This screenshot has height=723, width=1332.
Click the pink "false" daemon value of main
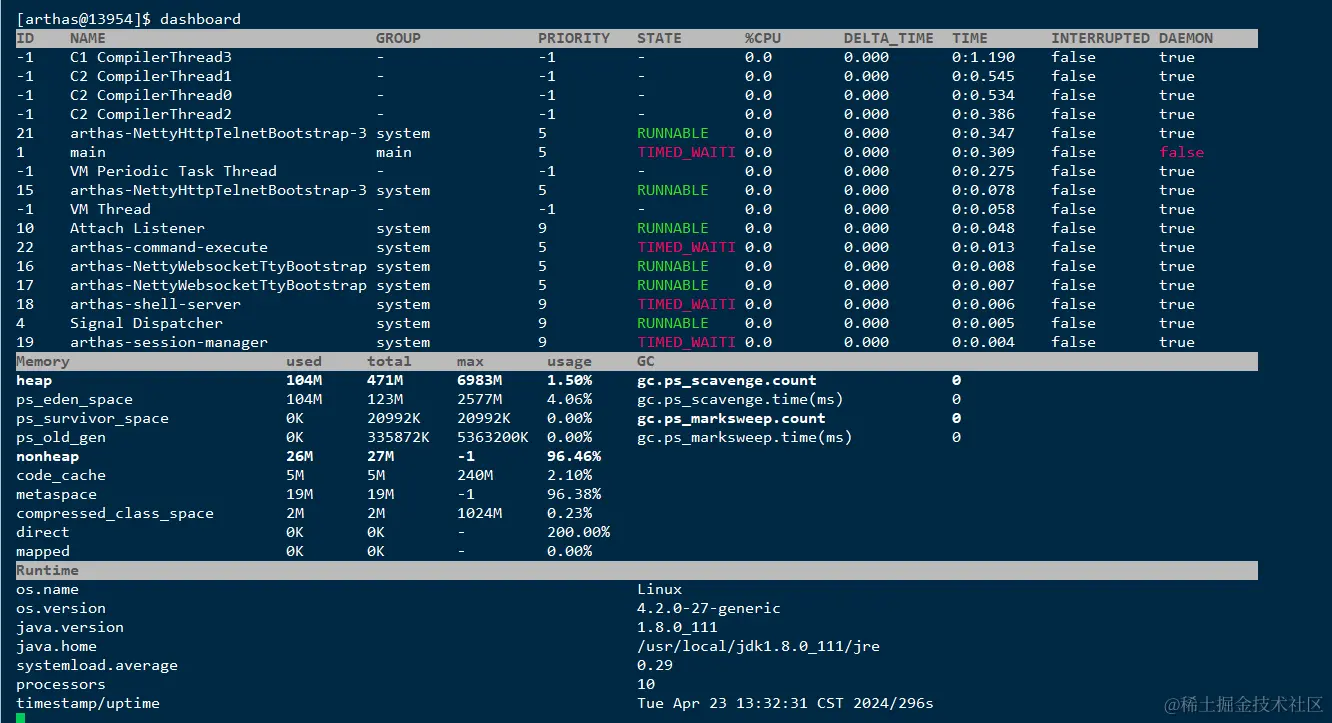coord(1181,152)
